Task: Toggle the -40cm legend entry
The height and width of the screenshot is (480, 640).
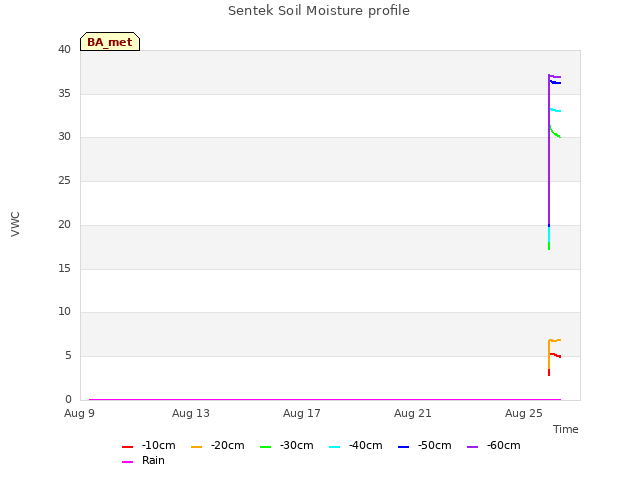Action: [356, 446]
